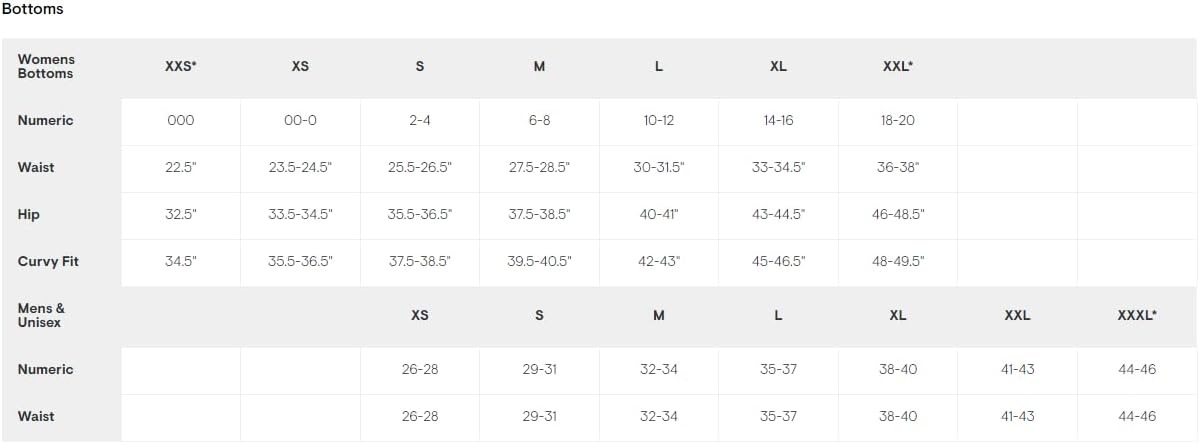The height and width of the screenshot is (444, 1200).
Task: Select the mens XXL column header
Action: pos(1017,315)
